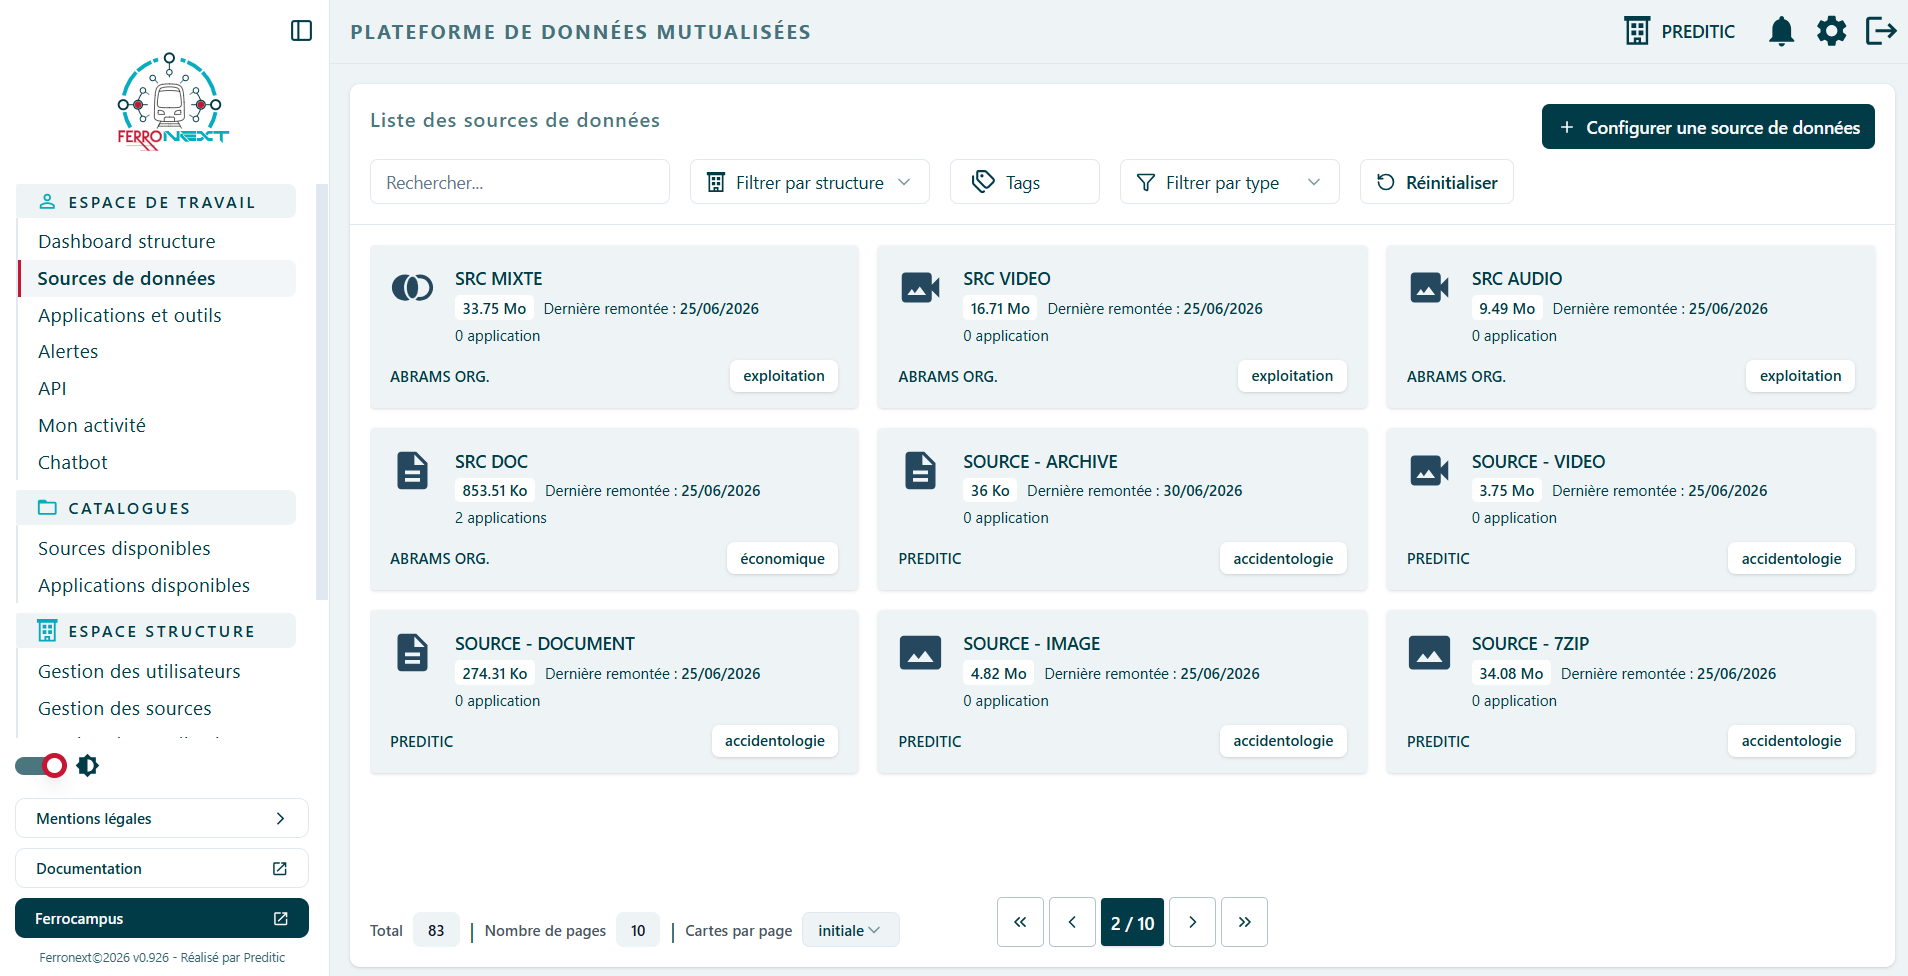Open Mon activité

pyautogui.click(x=92, y=425)
